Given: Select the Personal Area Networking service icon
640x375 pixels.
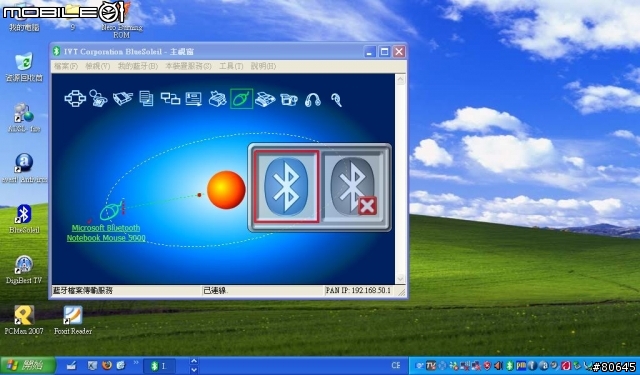Looking at the screenshot, I should pyautogui.click(x=75, y=99).
